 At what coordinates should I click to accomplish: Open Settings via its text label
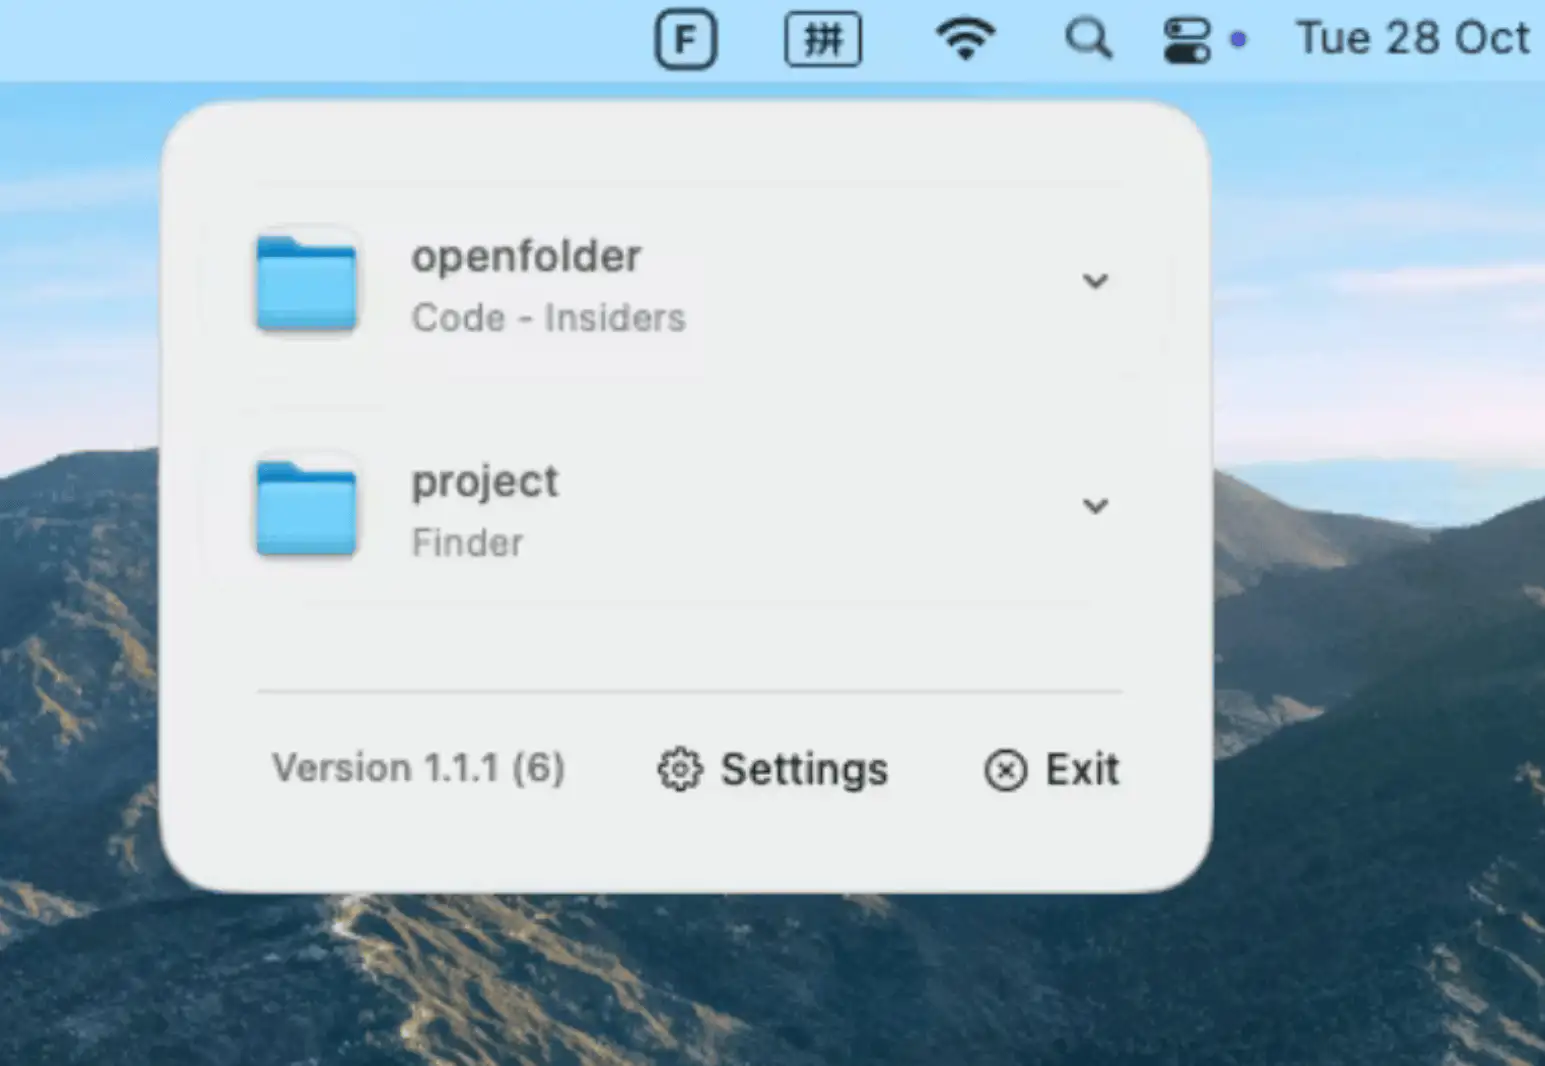804,770
